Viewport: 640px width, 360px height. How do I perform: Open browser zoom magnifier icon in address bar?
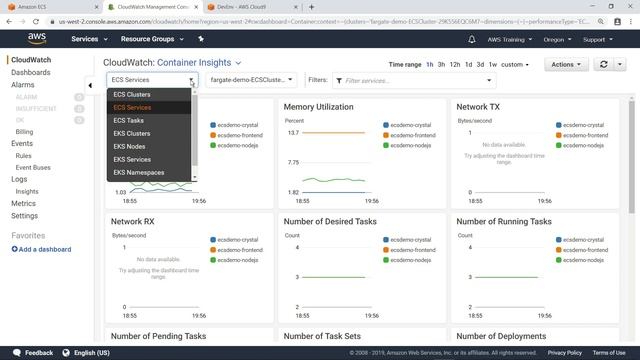(x=601, y=22)
